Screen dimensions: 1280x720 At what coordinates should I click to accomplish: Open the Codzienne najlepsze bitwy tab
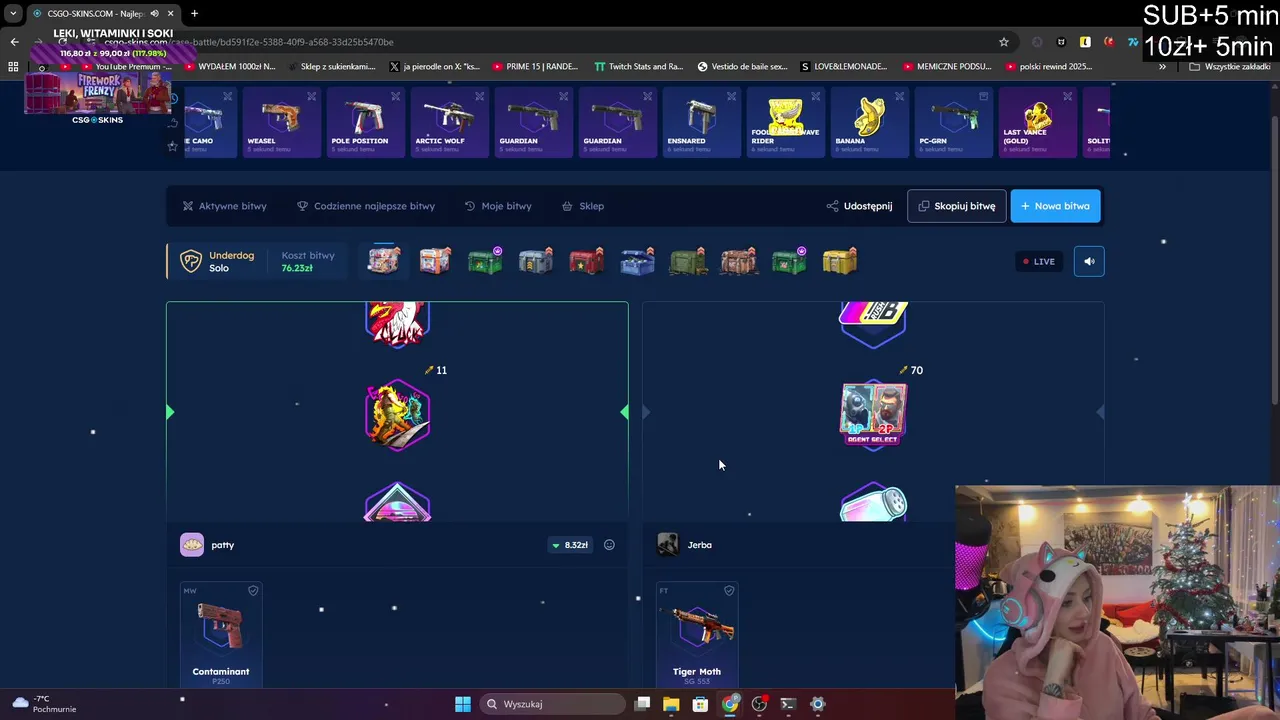pos(365,206)
